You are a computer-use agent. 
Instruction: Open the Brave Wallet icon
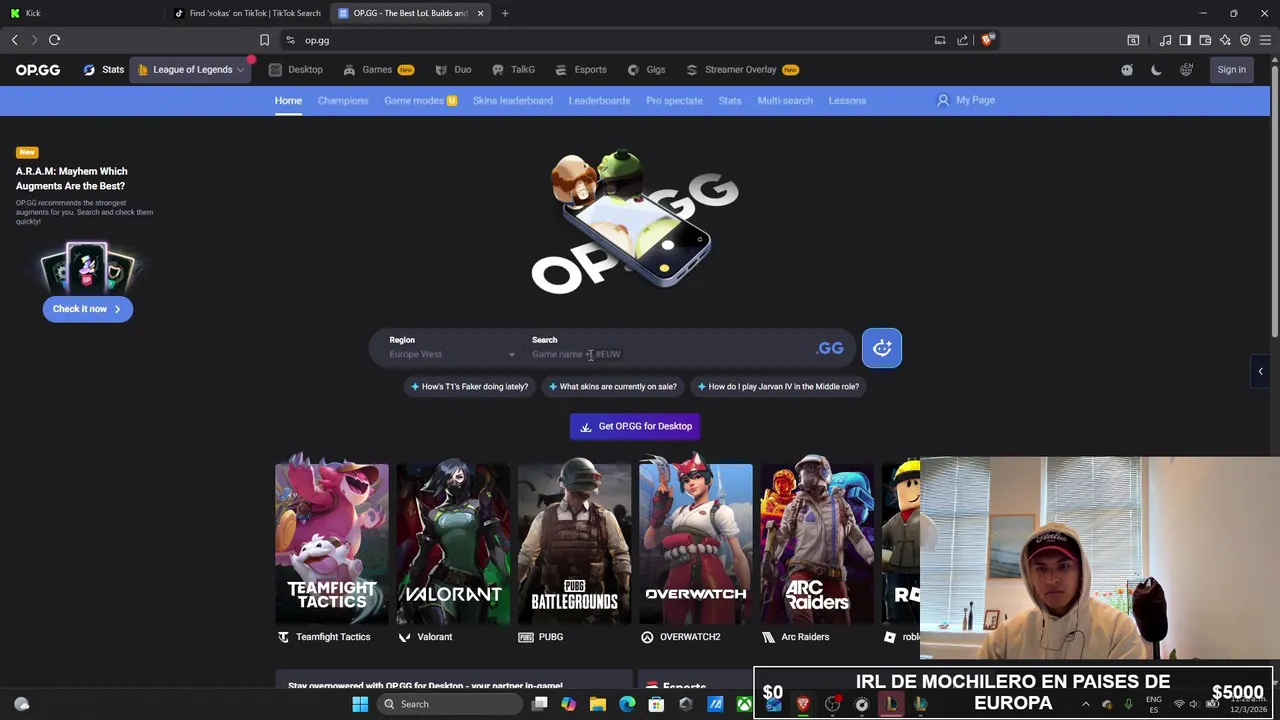(x=1205, y=40)
